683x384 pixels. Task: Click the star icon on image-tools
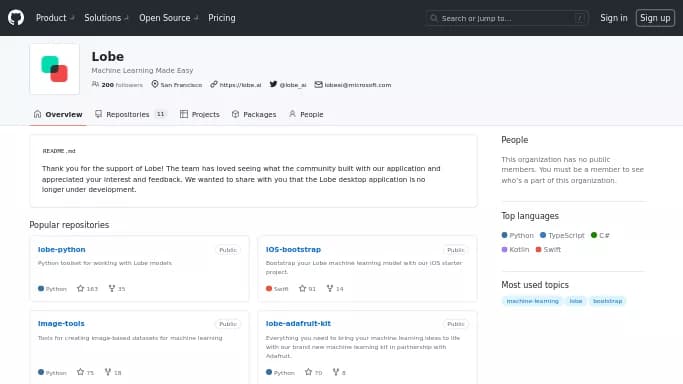(80, 372)
